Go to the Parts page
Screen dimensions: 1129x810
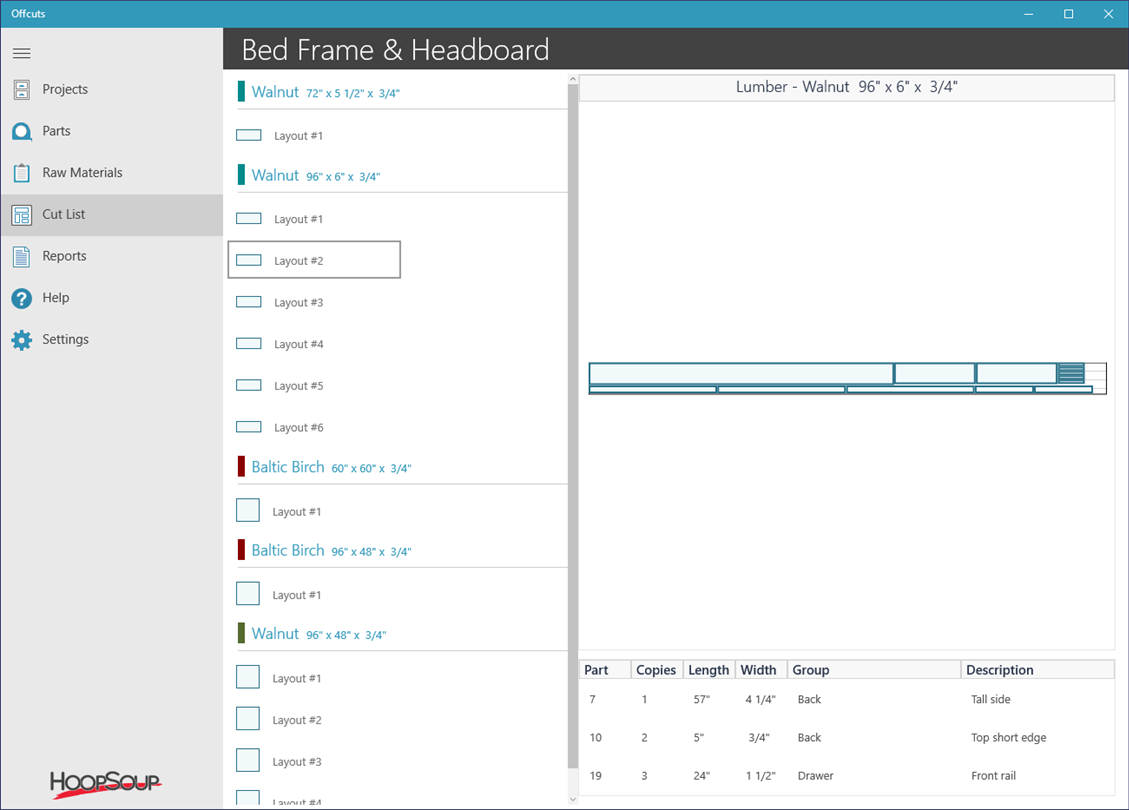coord(112,131)
